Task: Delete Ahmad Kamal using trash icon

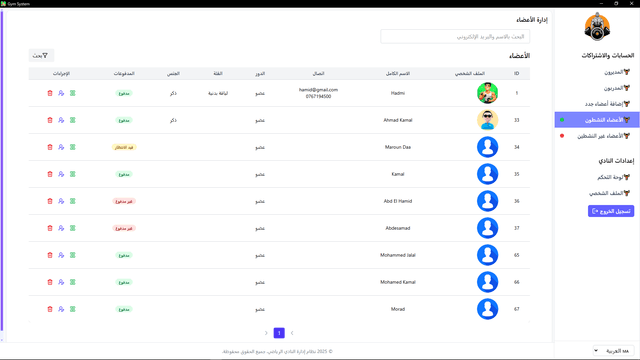Action: point(50,120)
